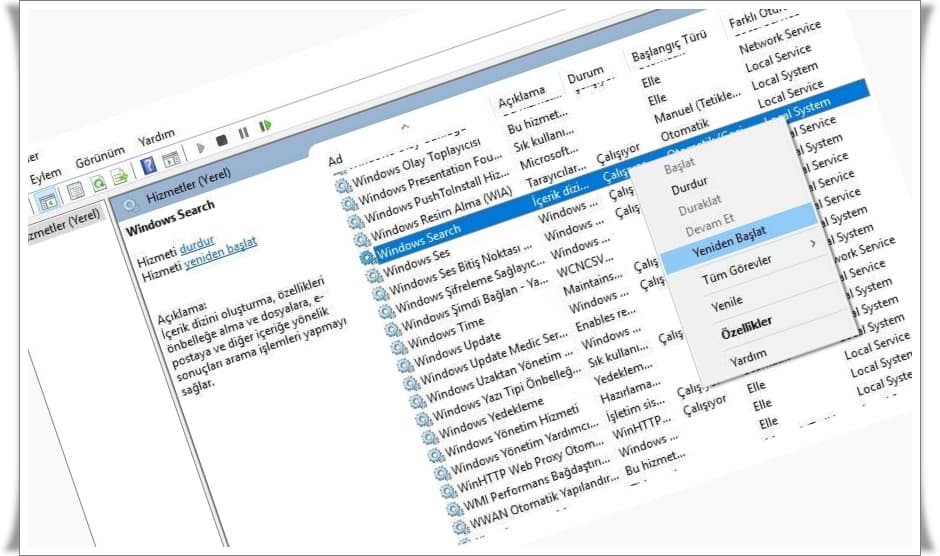Click the durdur link for Windows Search

coord(197,245)
